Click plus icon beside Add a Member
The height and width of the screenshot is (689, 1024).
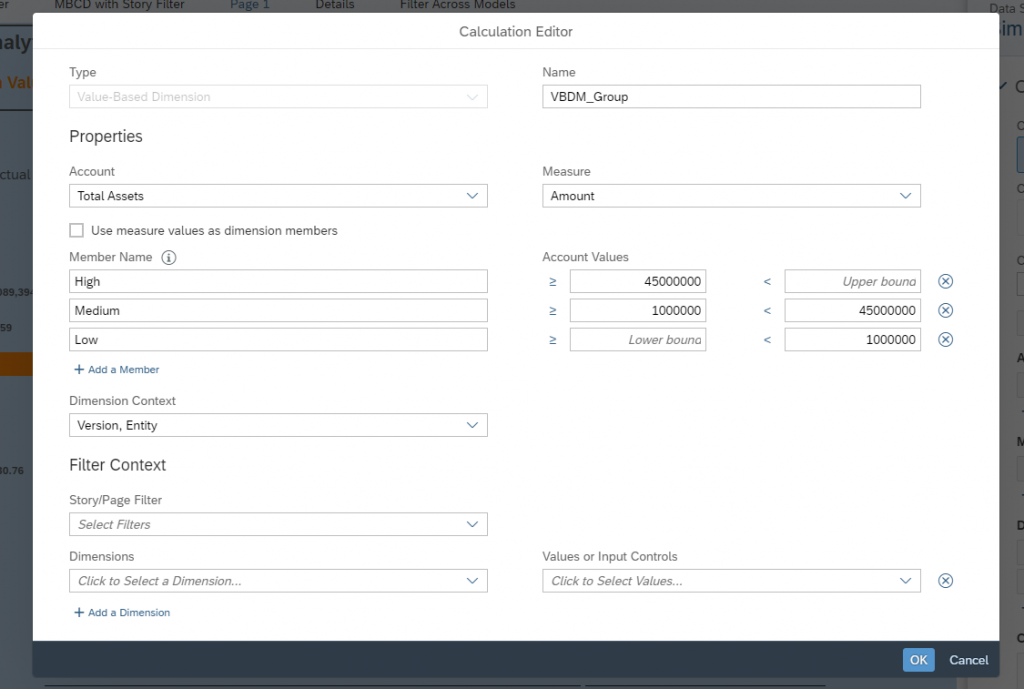pos(79,370)
